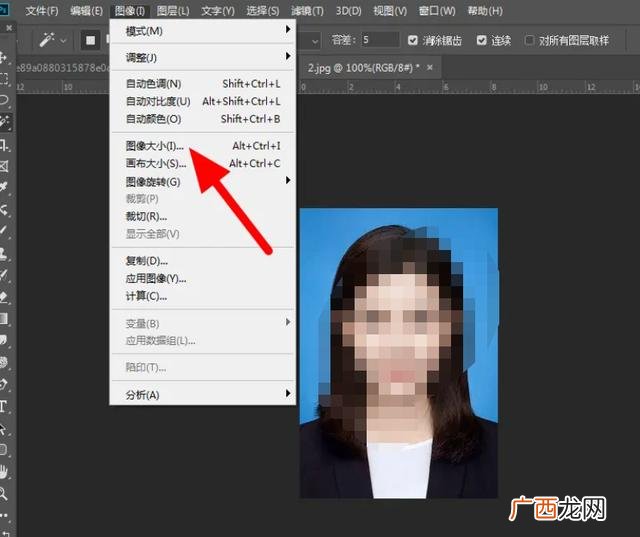This screenshot has width=640, height=537.
Task: Click the new selection mode square icon
Action: [x=90, y=40]
